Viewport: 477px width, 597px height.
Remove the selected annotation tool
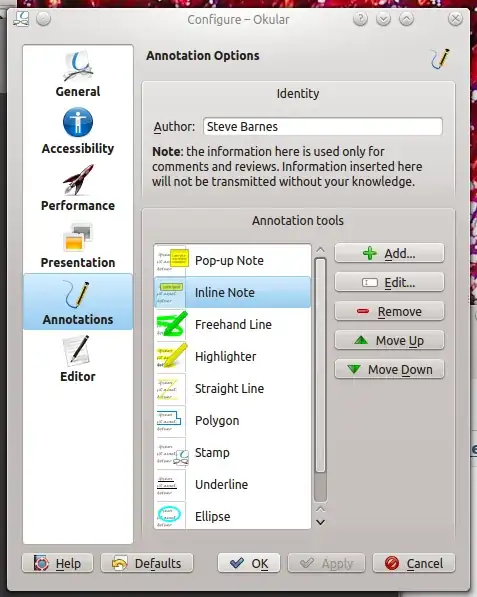[389, 311]
